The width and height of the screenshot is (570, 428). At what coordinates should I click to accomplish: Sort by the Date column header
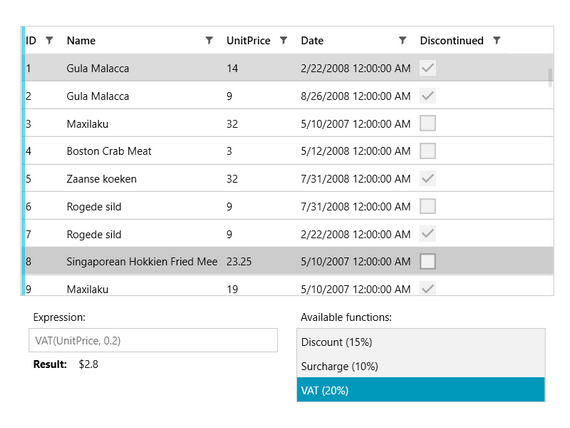pos(312,40)
